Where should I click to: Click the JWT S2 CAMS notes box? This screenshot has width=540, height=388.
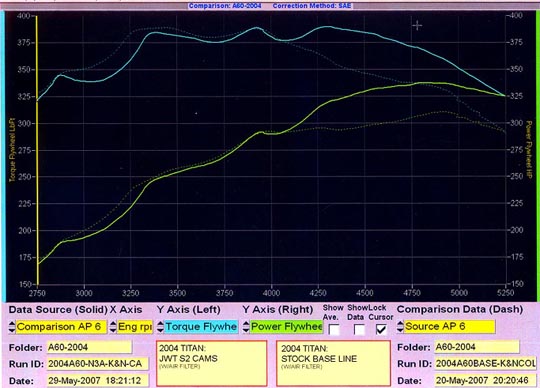click(x=212, y=363)
